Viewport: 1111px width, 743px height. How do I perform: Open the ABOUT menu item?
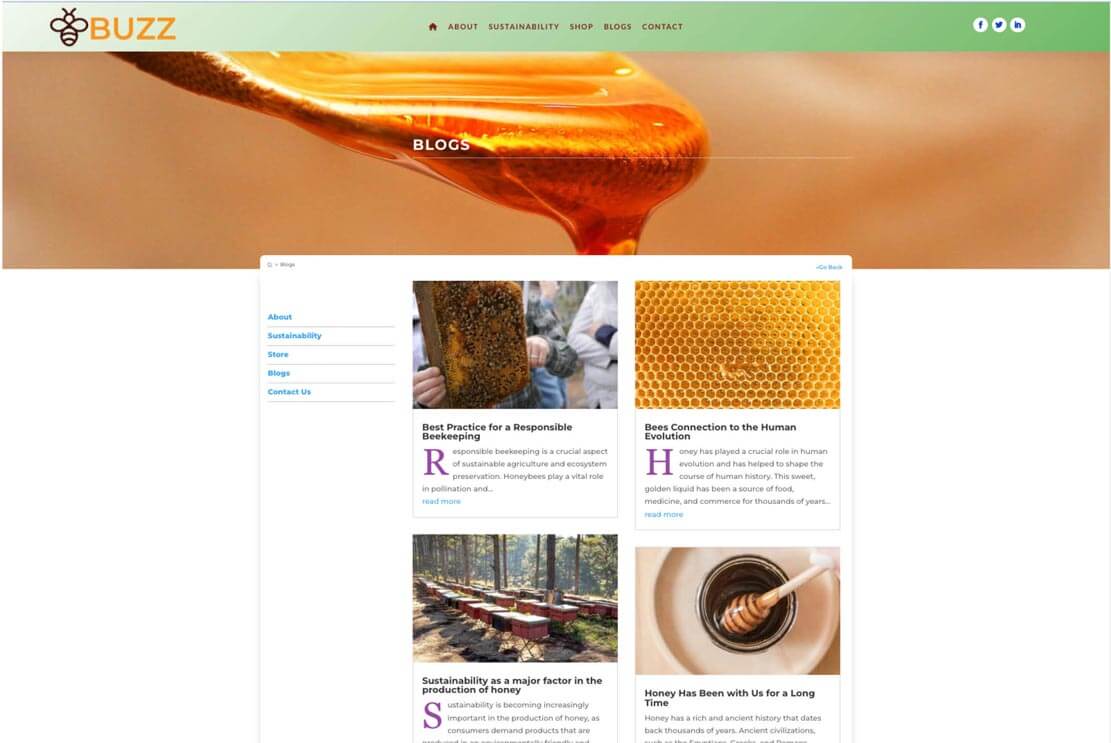tap(463, 27)
